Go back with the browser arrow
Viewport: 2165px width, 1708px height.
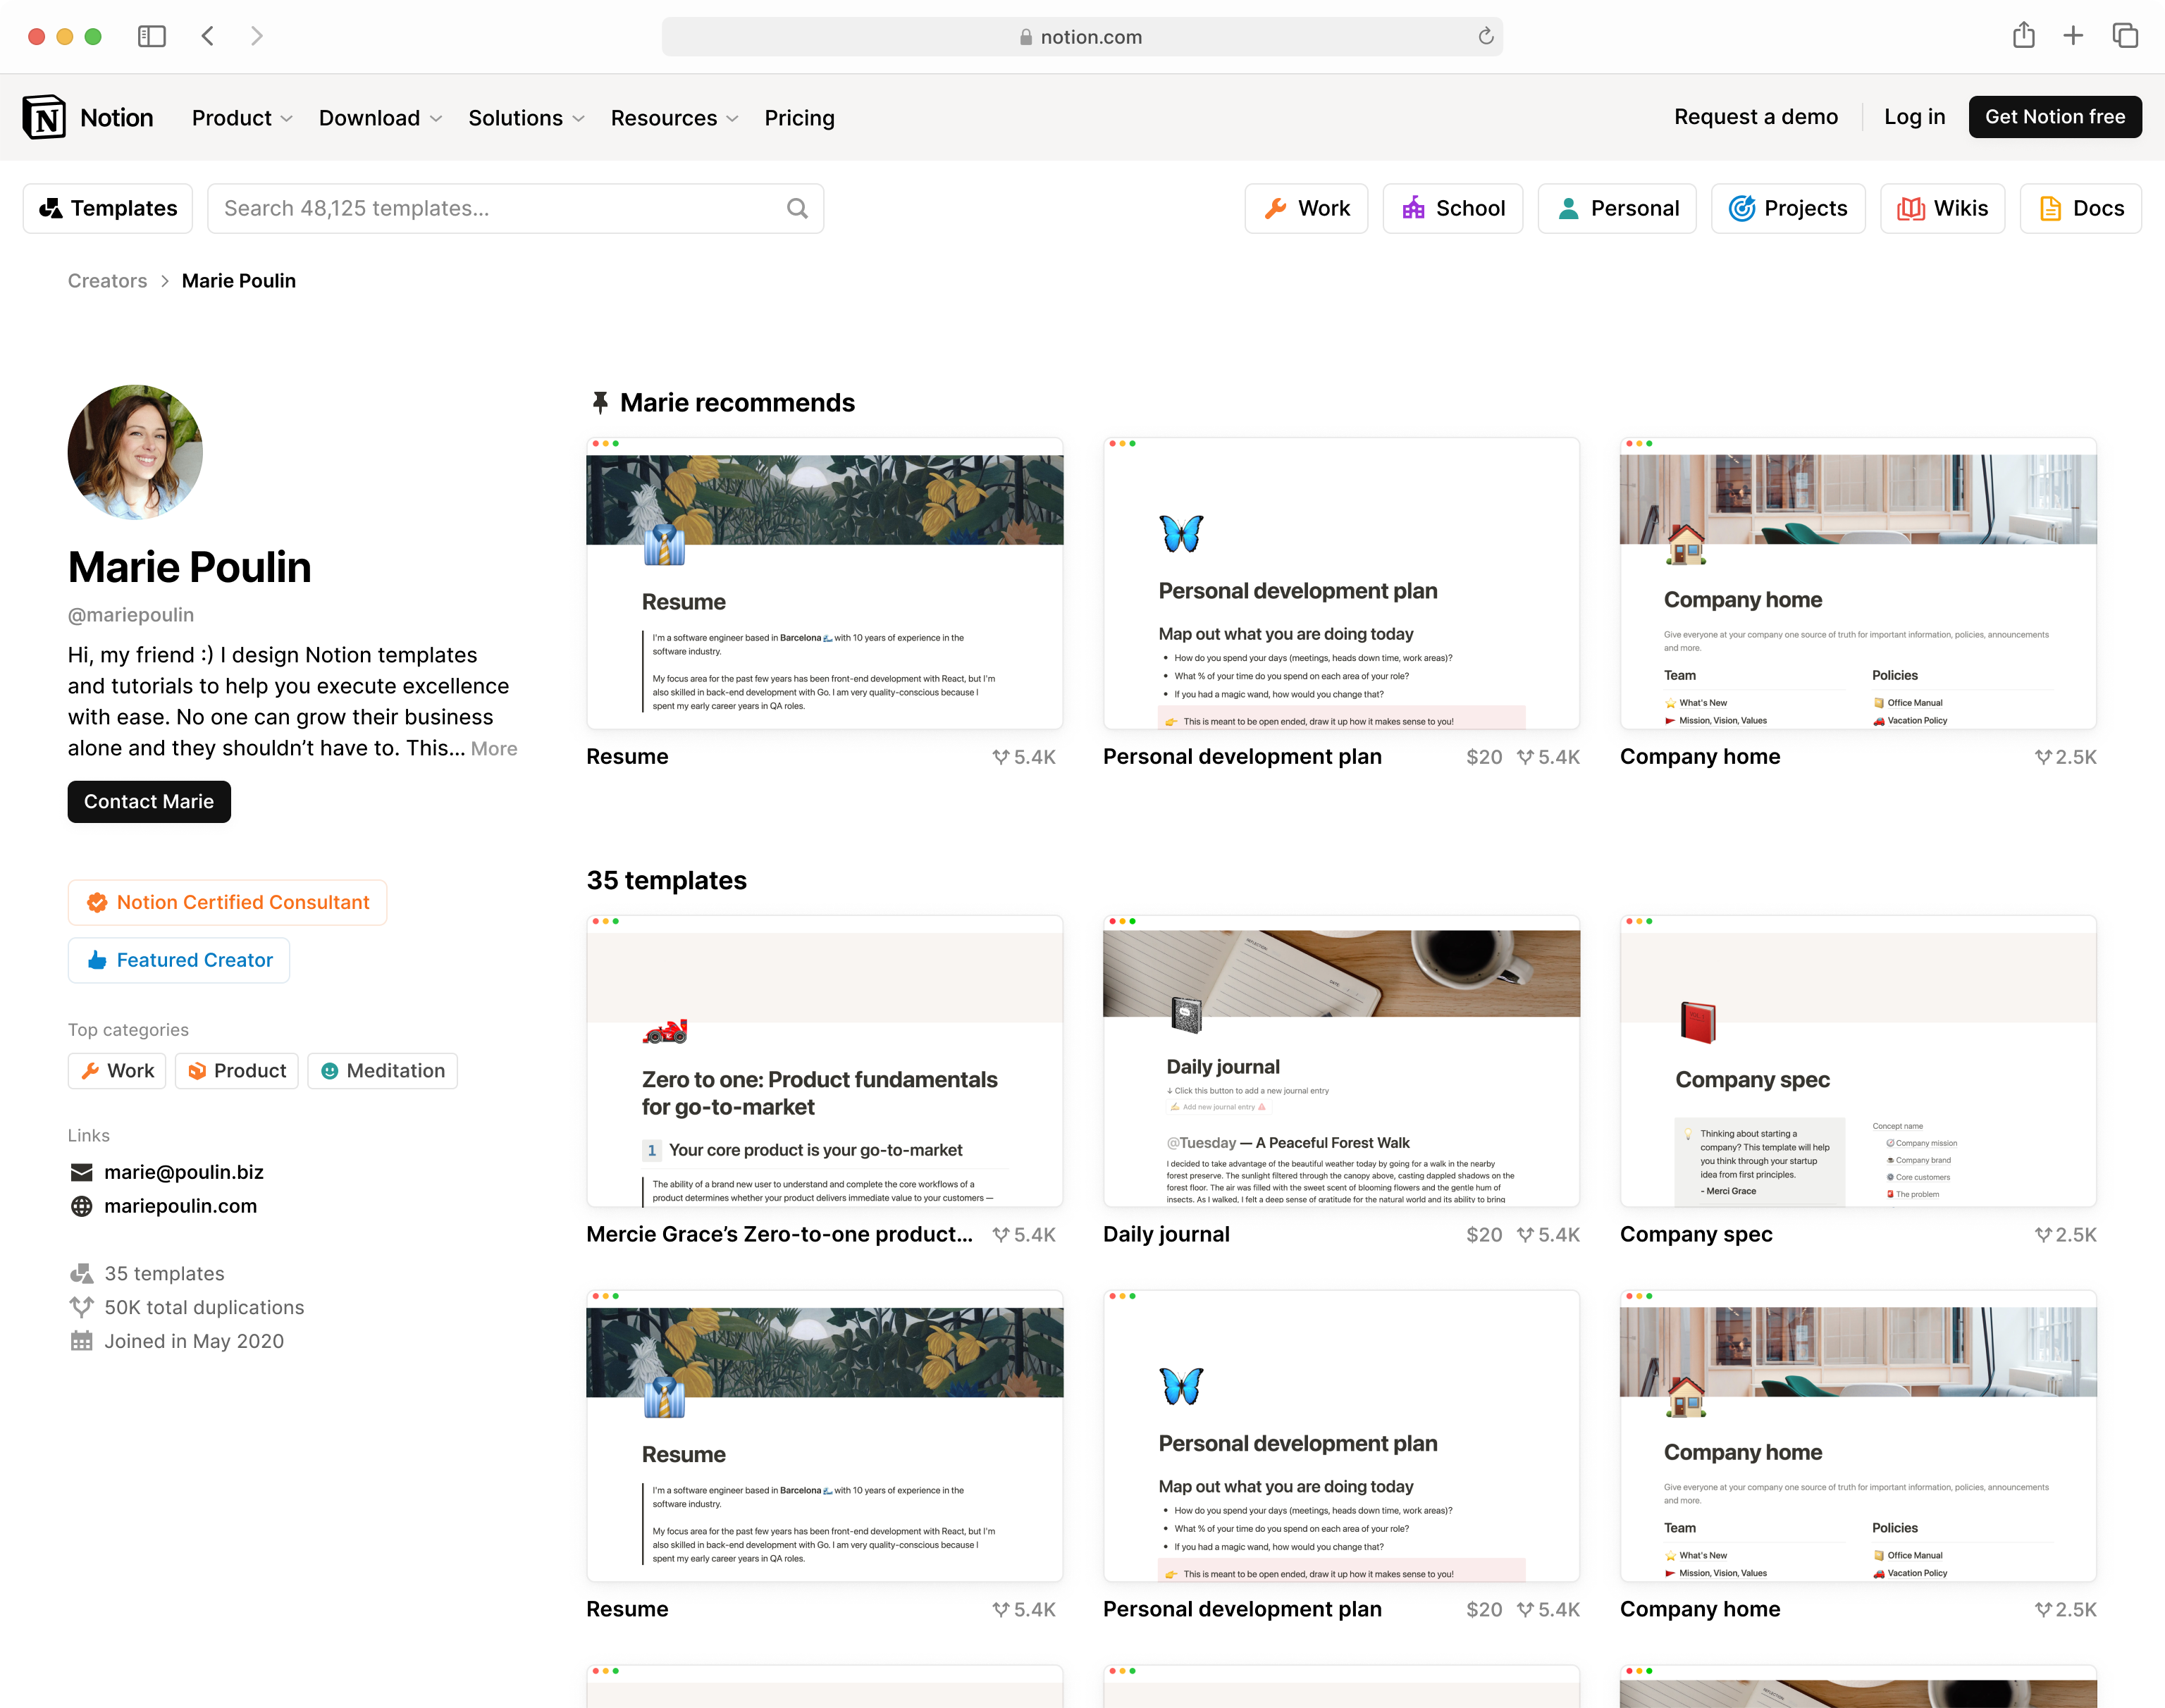pos(208,36)
